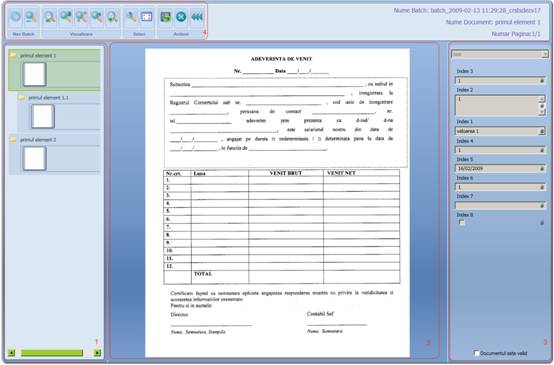Click the right green arrow below document tree
The height and width of the screenshot is (365, 554).
point(97,353)
